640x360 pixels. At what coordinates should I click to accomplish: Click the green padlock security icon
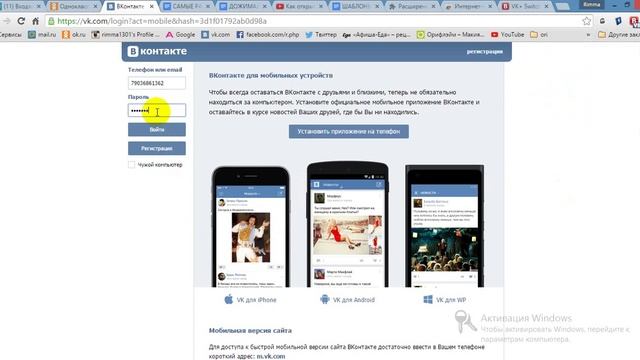pos(51,21)
